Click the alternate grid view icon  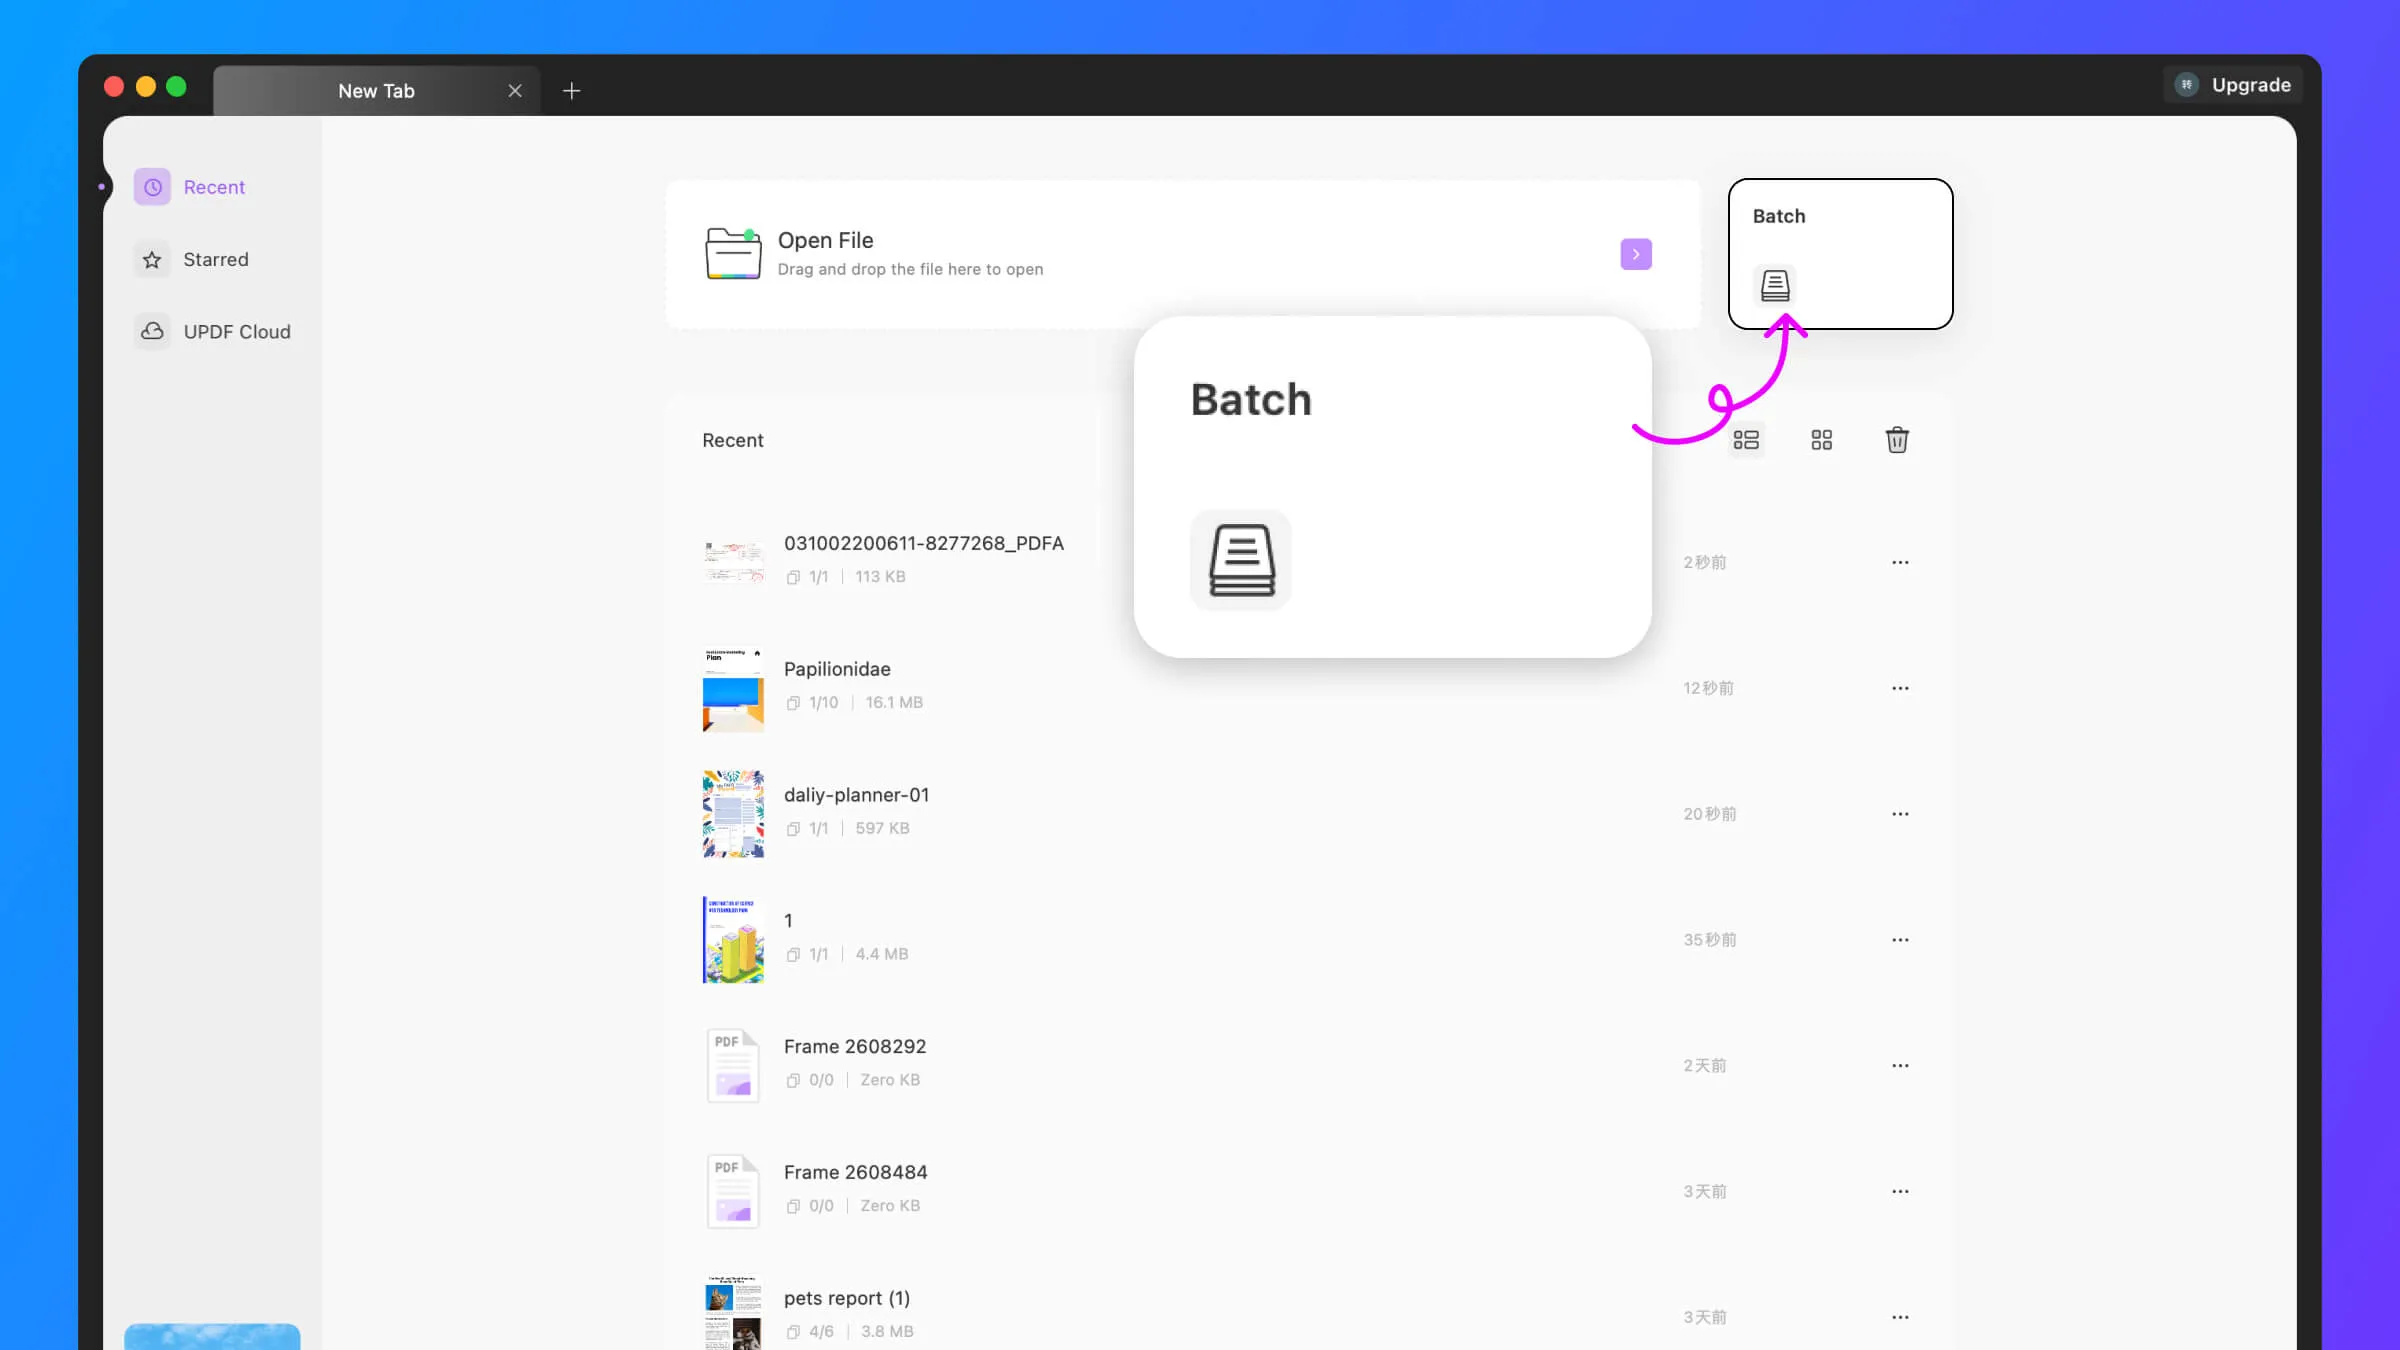click(1821, 438)
